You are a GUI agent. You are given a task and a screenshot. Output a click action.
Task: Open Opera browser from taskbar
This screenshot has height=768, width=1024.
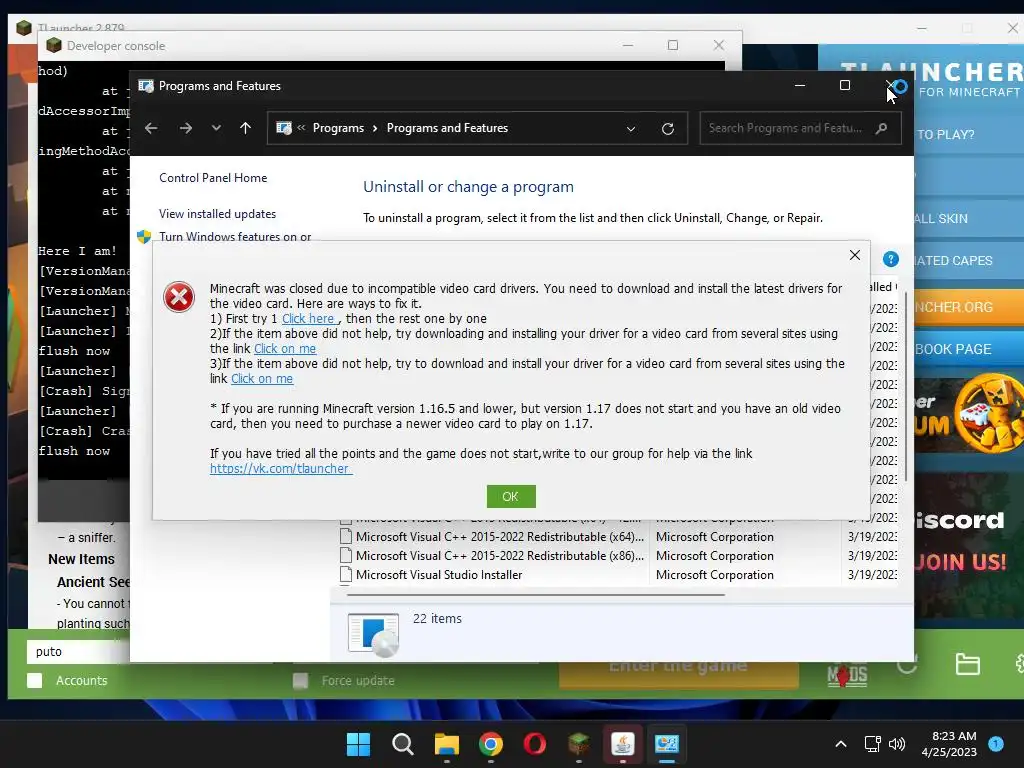point(535,744)
